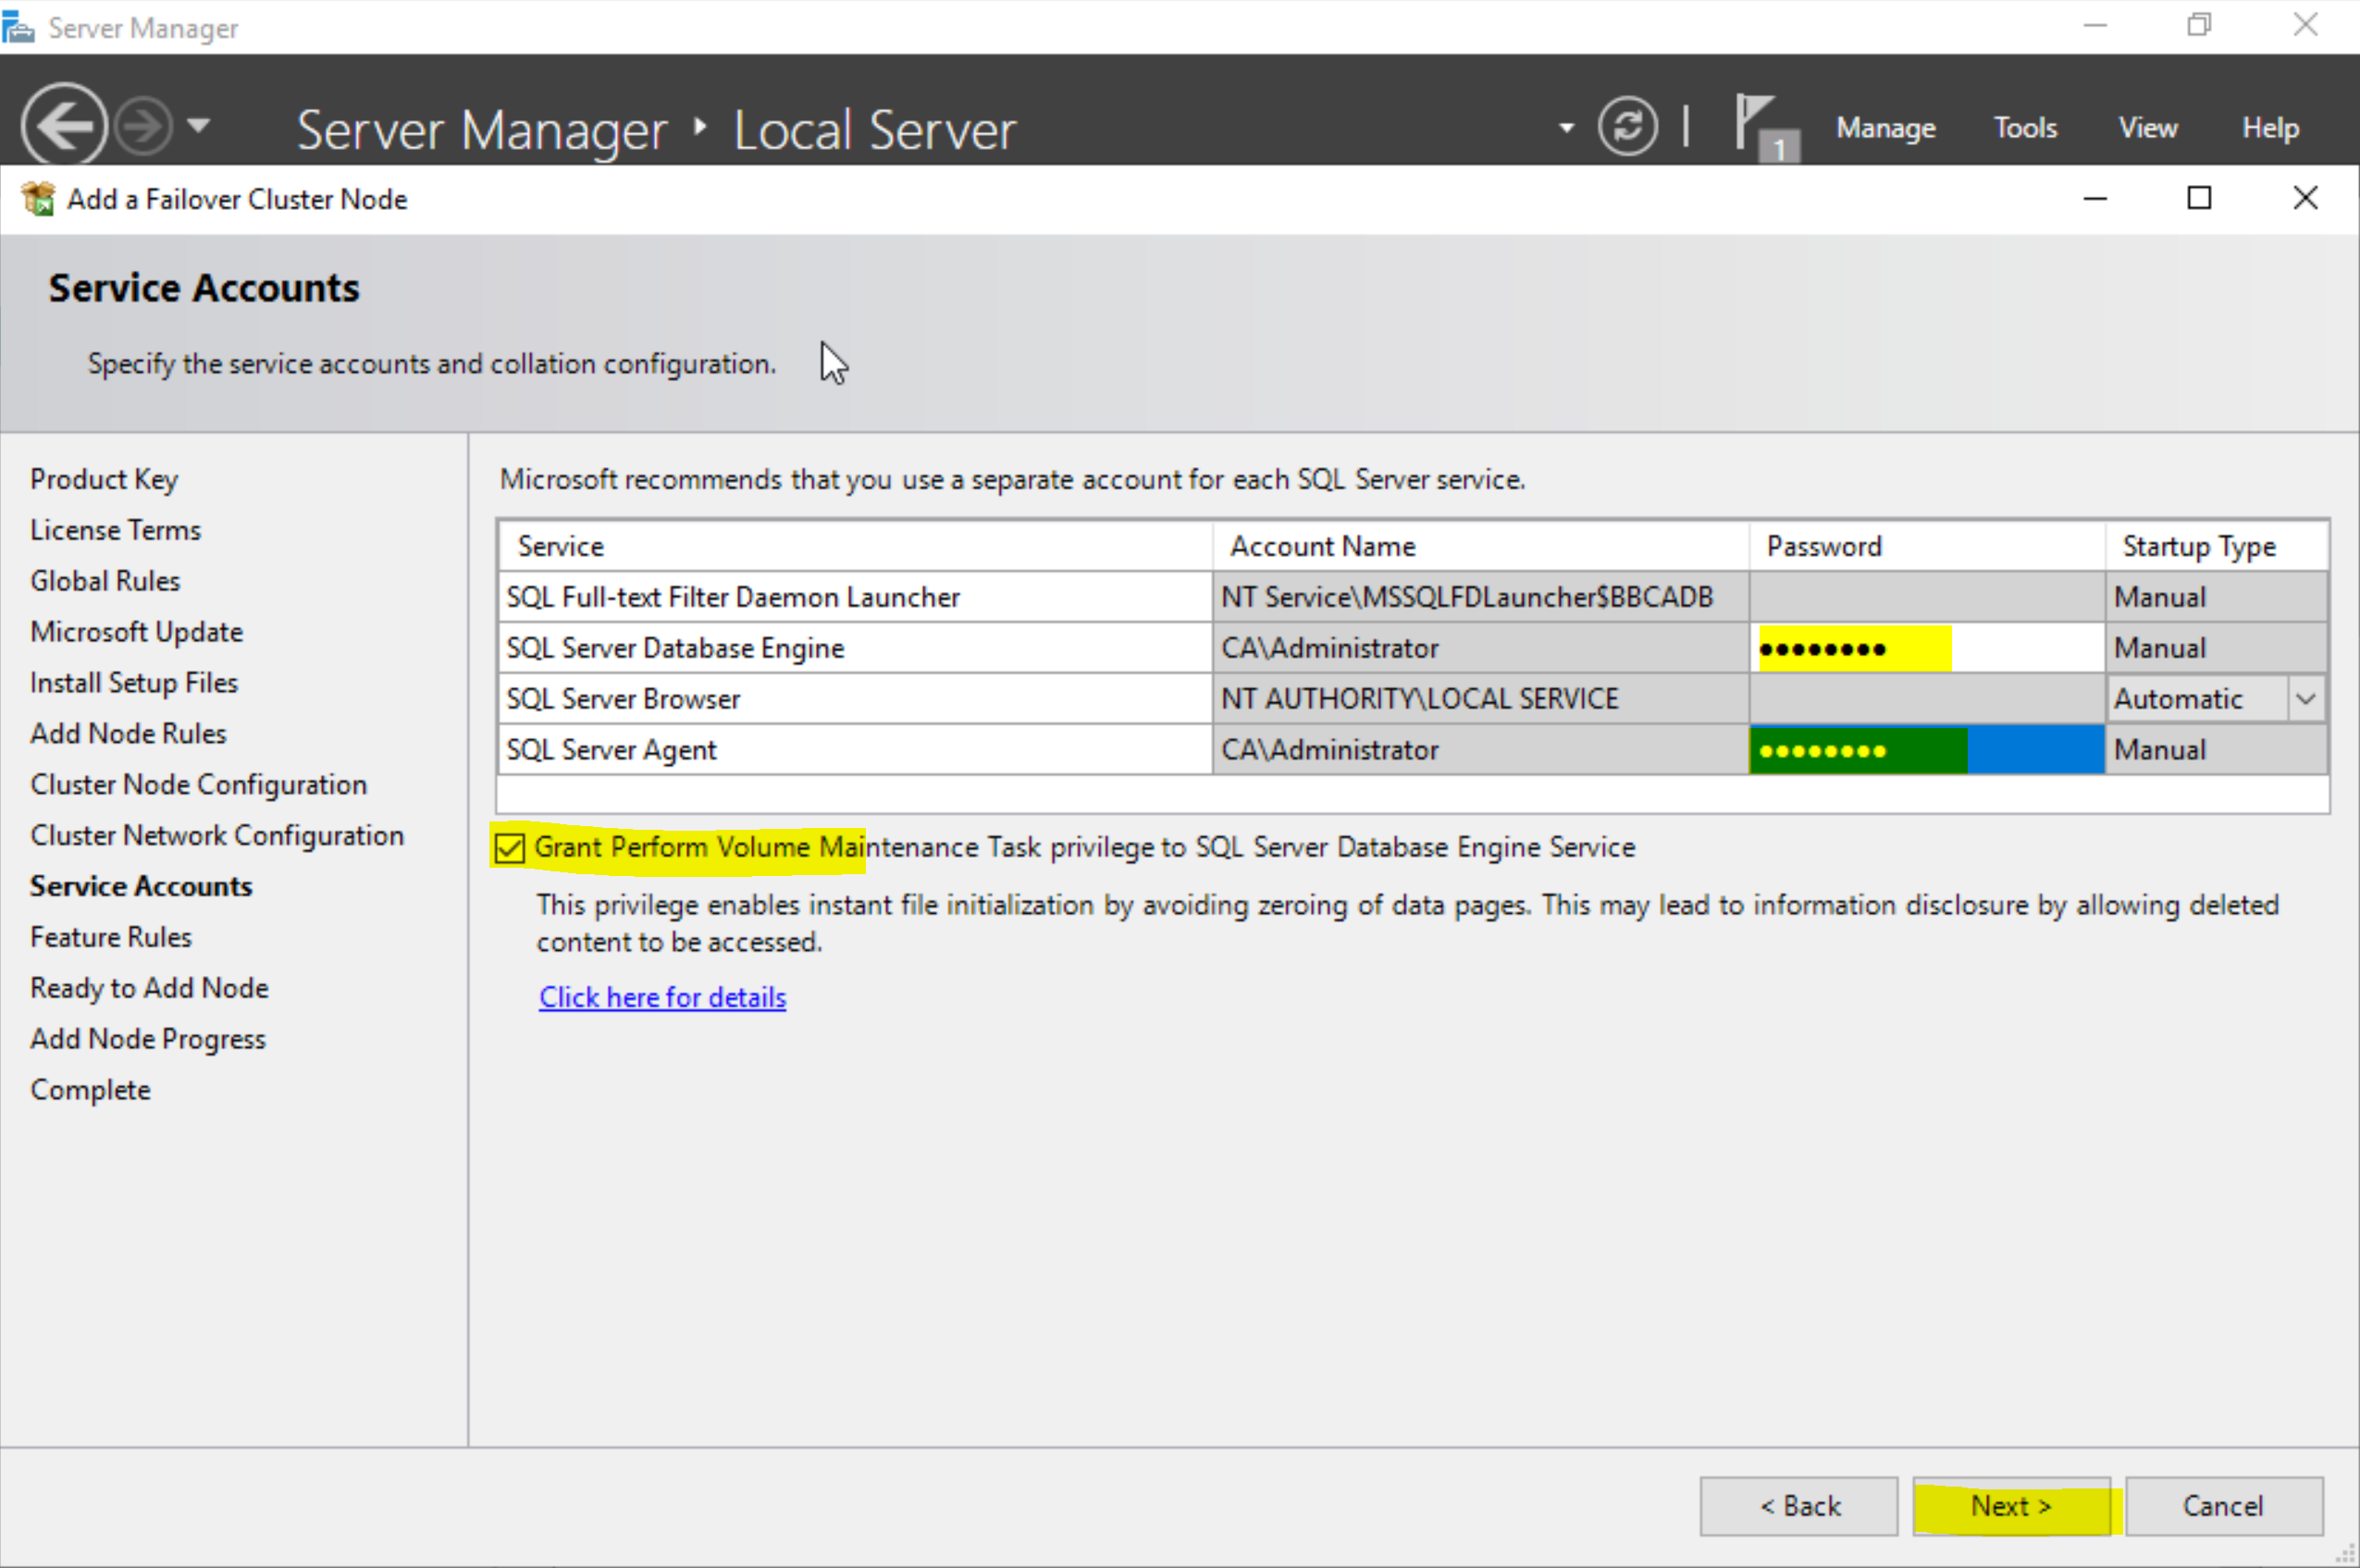This screenshot has height=1568, width=2360.
Task: Select Complete step in sidebar
Action: coord(90,1090)
